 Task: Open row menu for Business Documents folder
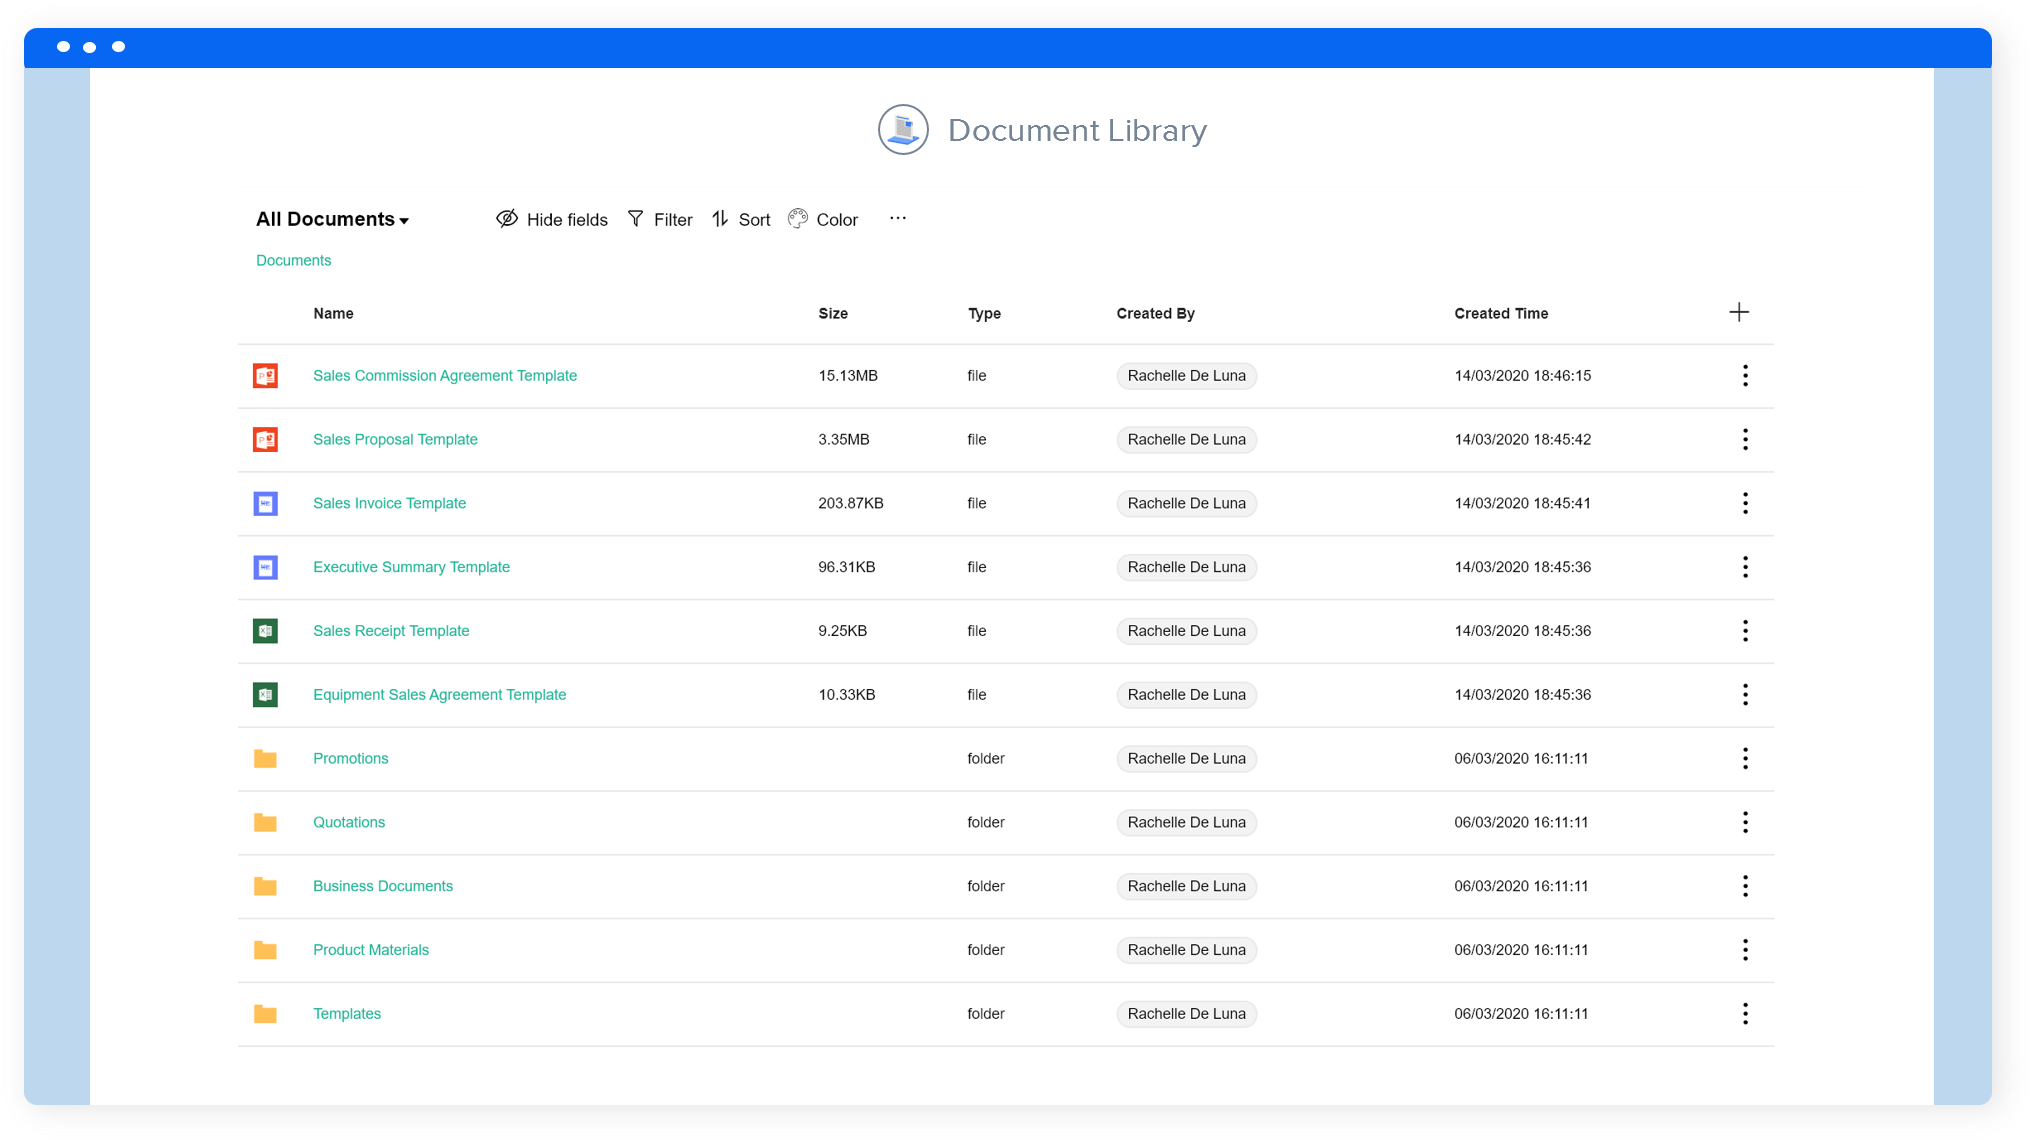pyautogui.click(x=1745, y=886)
